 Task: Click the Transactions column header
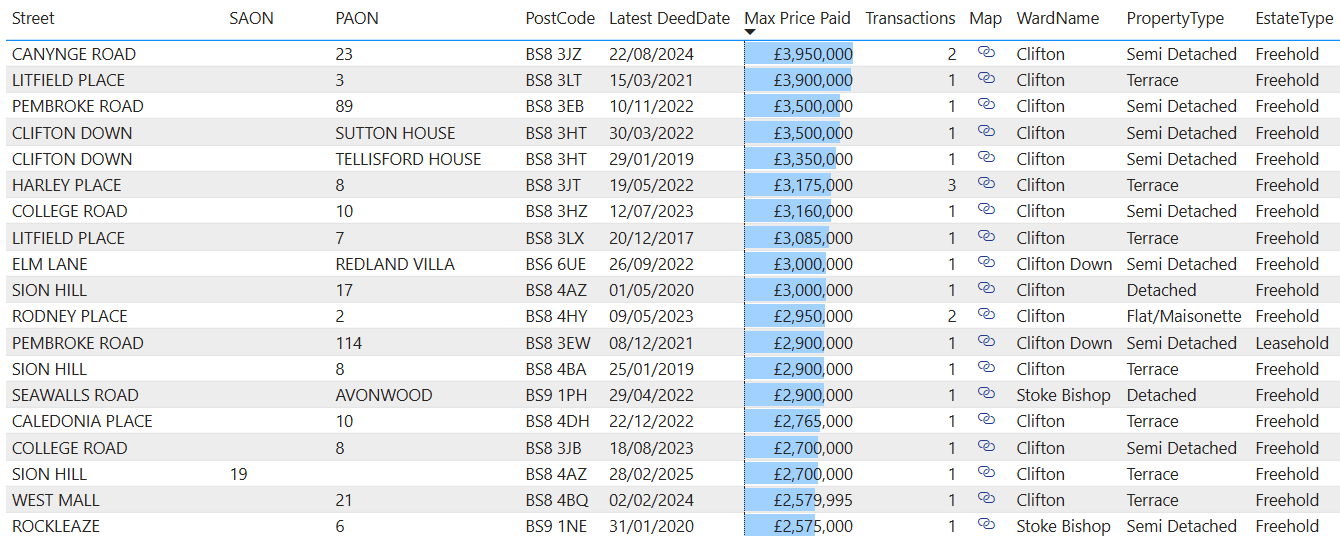pos(910,18)
